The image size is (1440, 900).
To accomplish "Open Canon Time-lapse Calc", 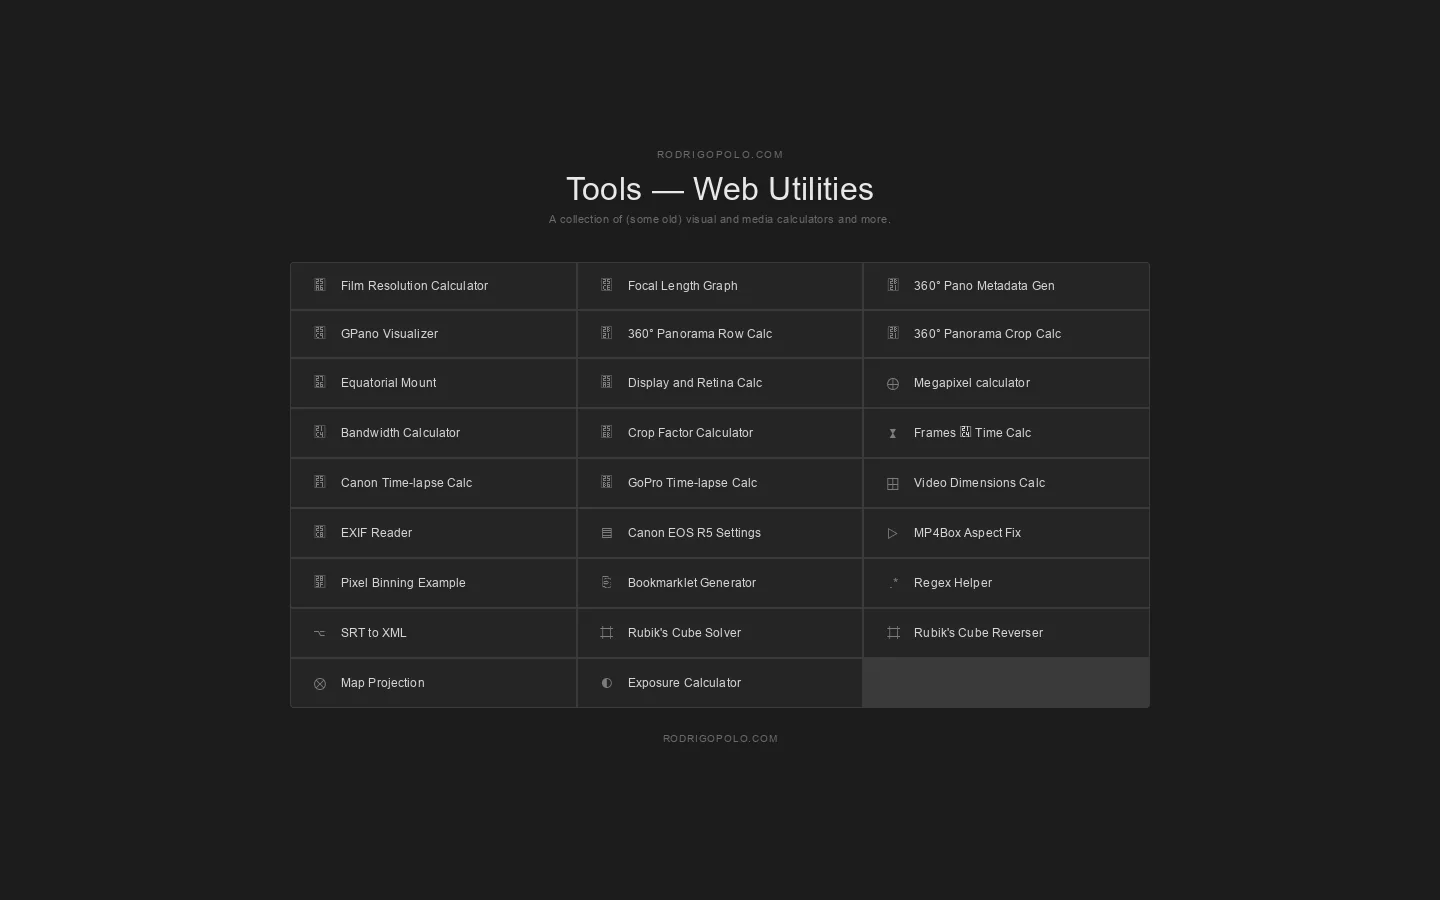I will (434, 483).
